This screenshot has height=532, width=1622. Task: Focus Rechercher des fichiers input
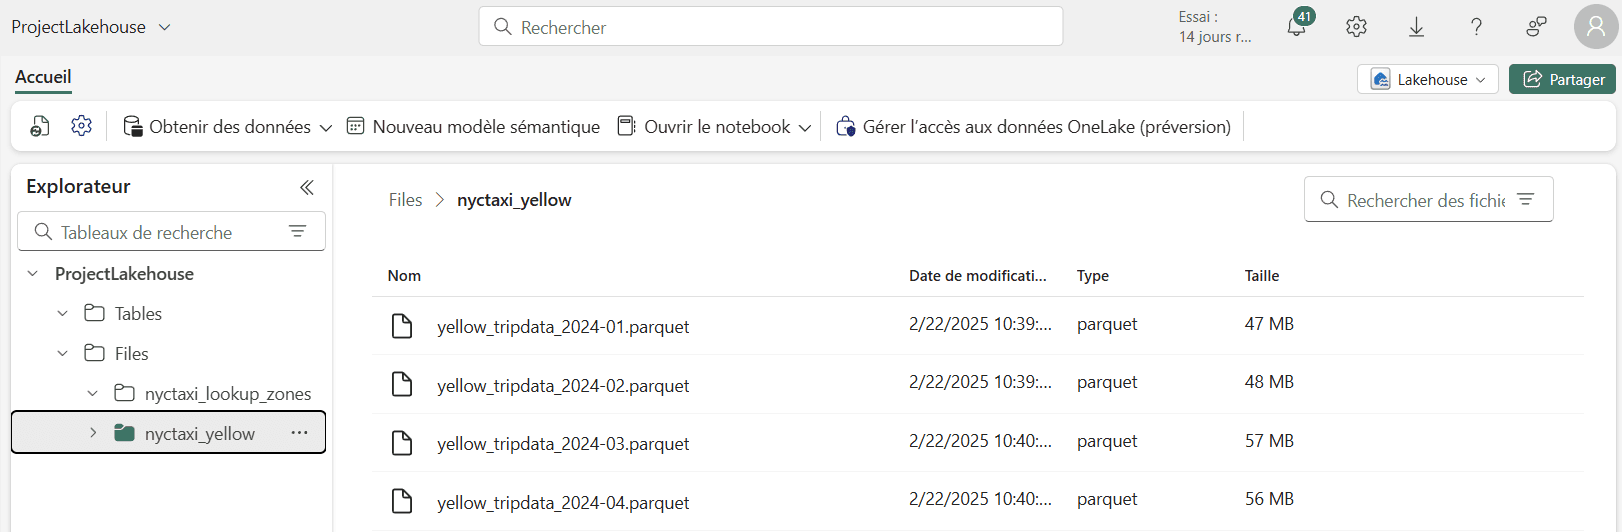point(1428,199)
